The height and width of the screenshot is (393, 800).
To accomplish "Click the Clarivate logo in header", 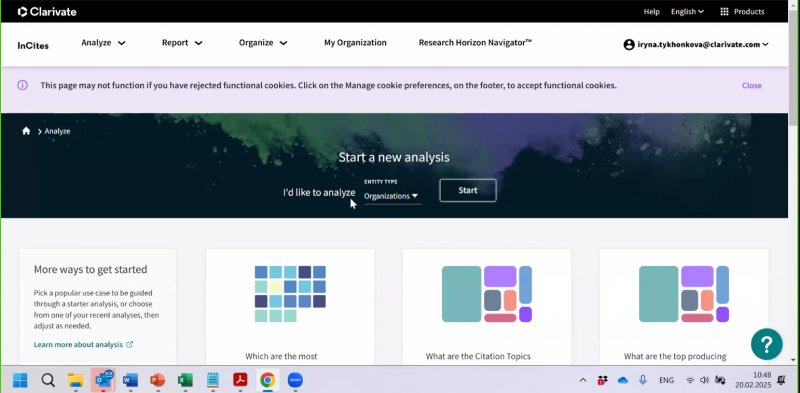I will 47,12.
